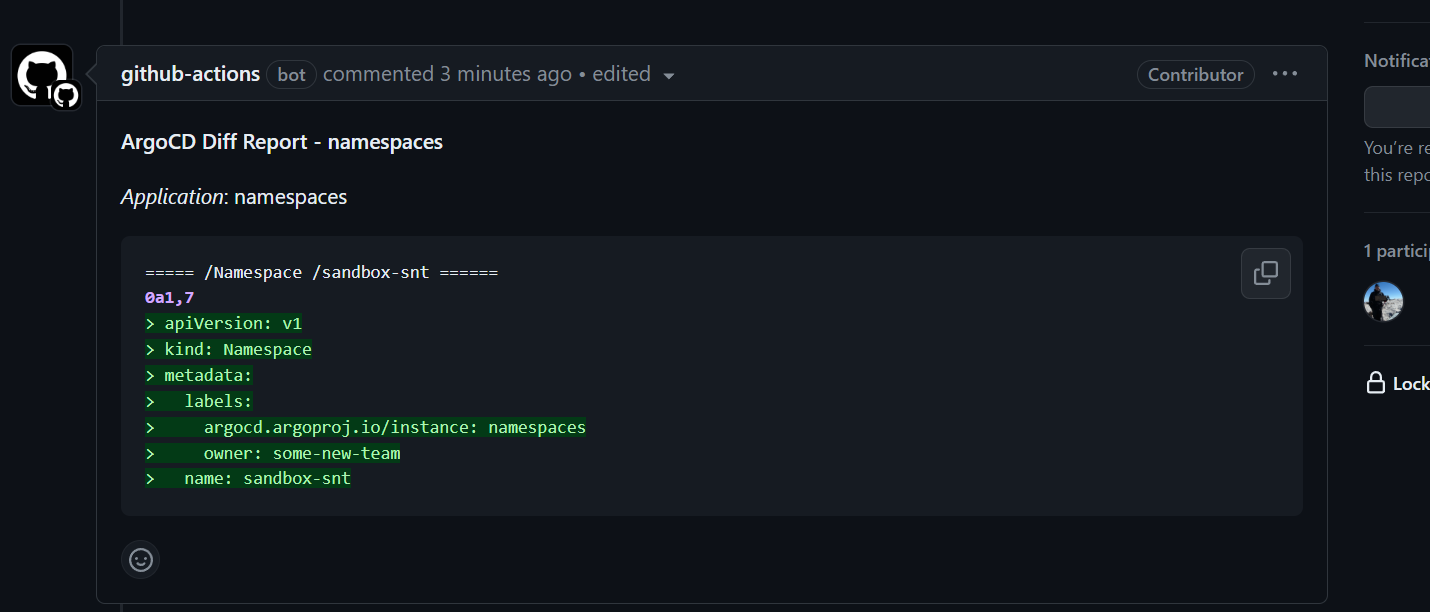
Task: Click the participant's profile avatar
Action: tap(1384, 301)
